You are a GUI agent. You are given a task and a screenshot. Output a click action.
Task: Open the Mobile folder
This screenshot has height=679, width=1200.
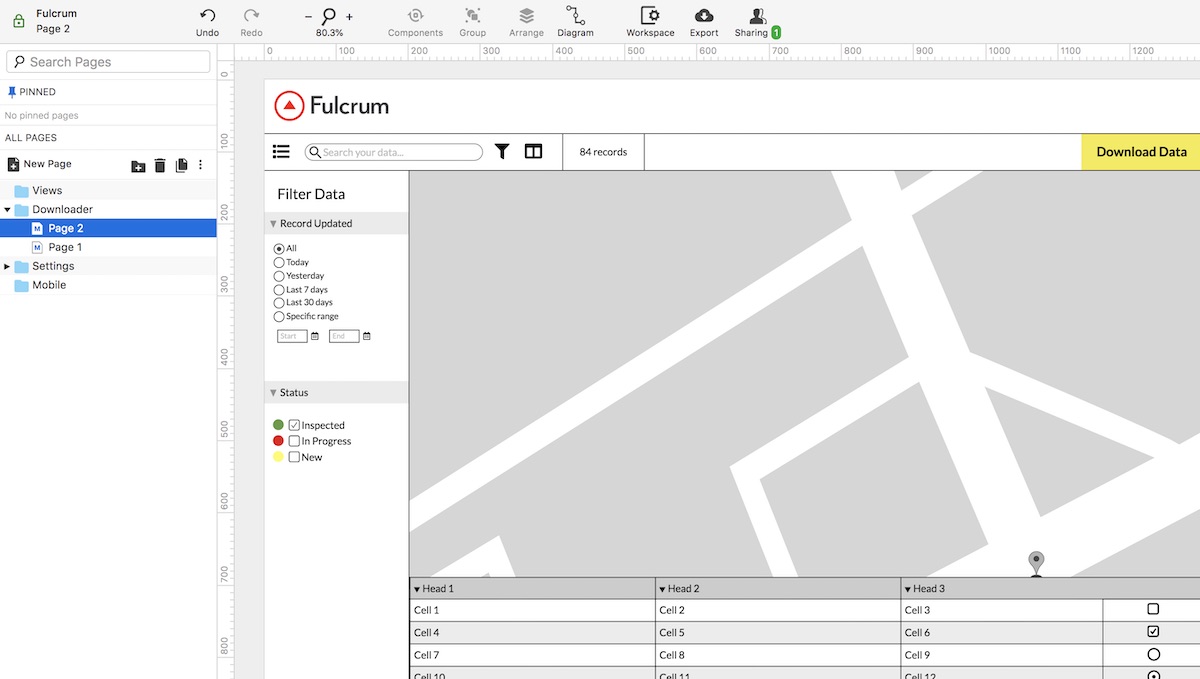click(x=48, y=285)
